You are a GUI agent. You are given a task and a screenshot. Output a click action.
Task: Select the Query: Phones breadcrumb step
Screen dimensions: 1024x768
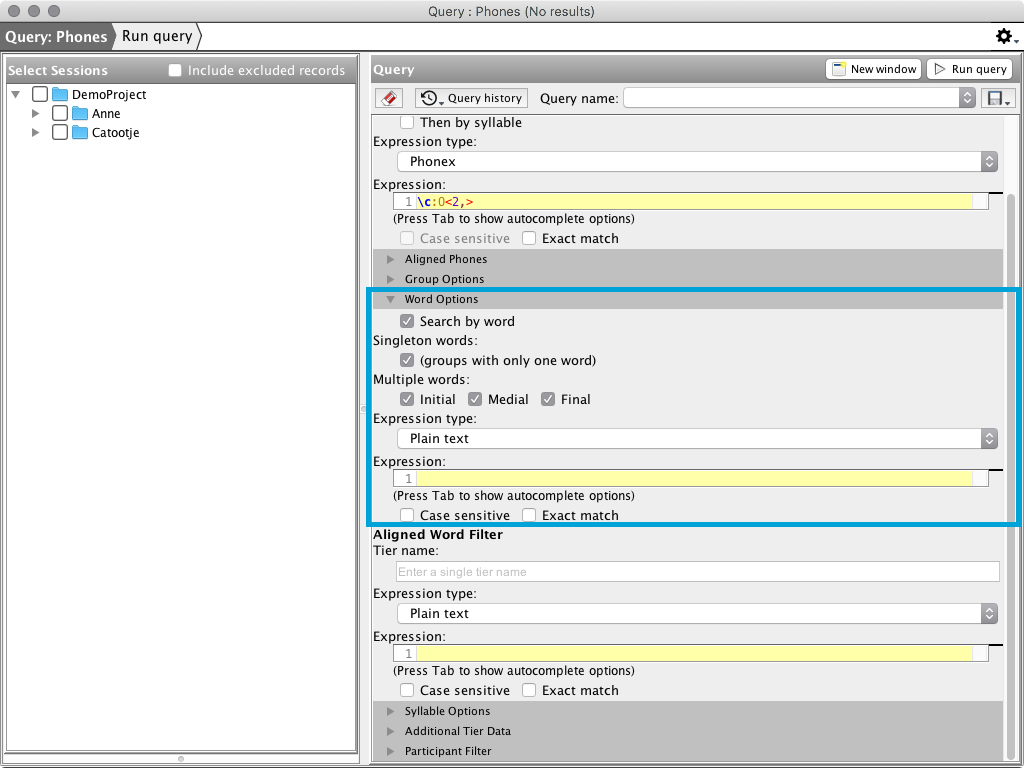tap(56, 37)
